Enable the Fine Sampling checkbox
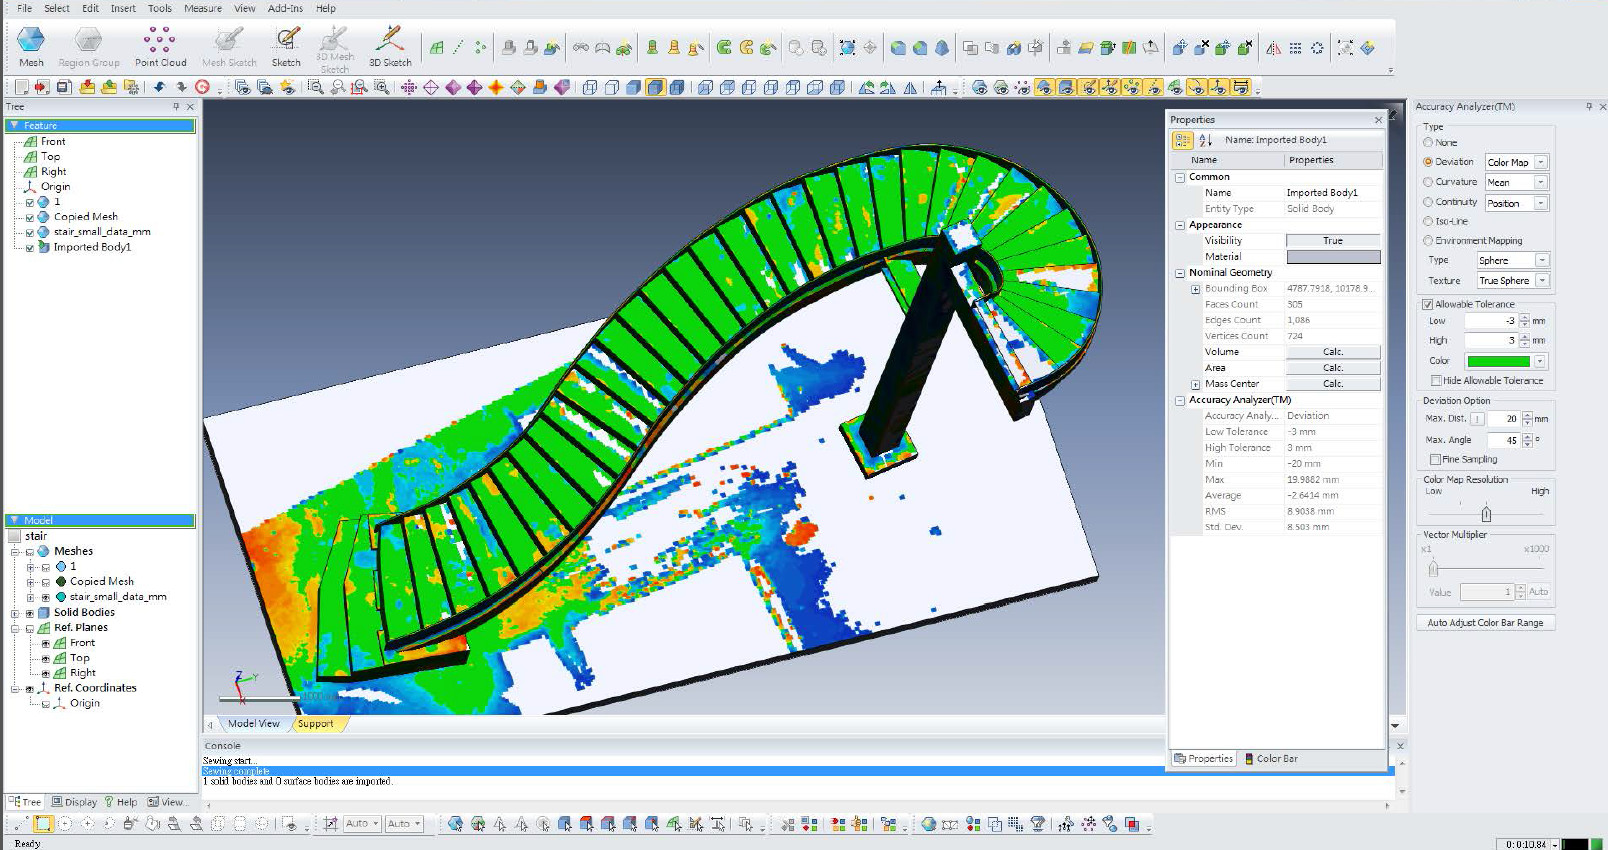 click(1436, 460)
